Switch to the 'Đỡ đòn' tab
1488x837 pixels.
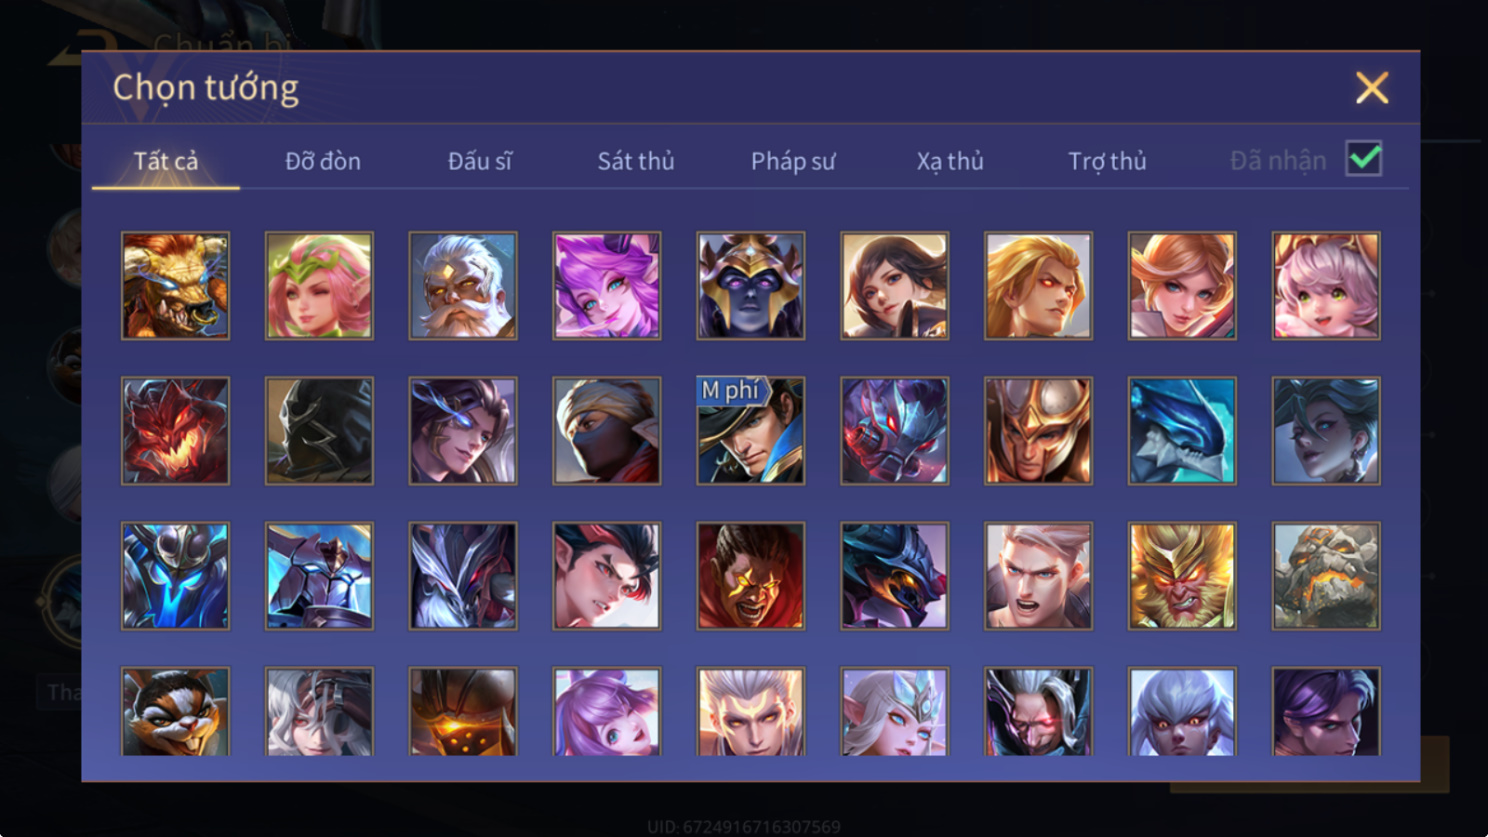323,161
